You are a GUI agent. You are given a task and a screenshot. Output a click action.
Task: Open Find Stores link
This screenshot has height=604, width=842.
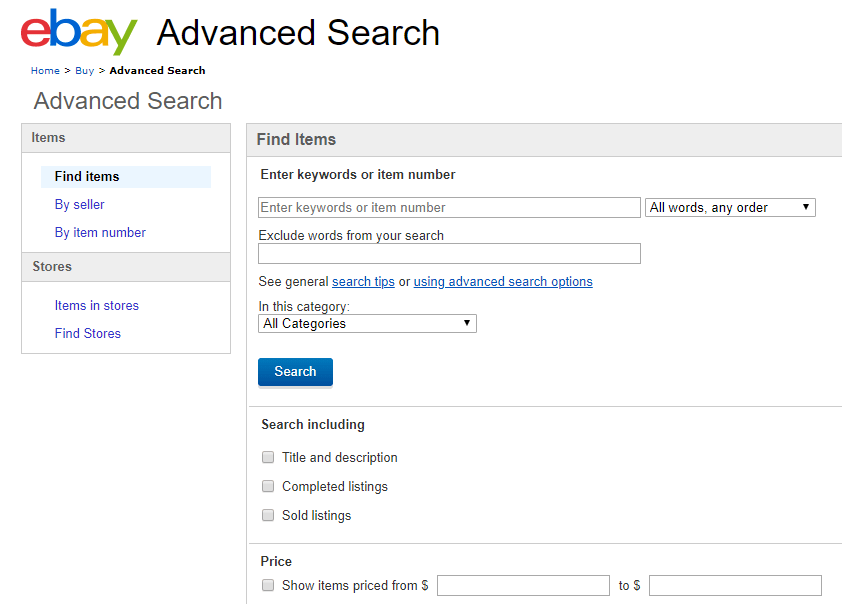pyautogui.click(x=88, y=333)
